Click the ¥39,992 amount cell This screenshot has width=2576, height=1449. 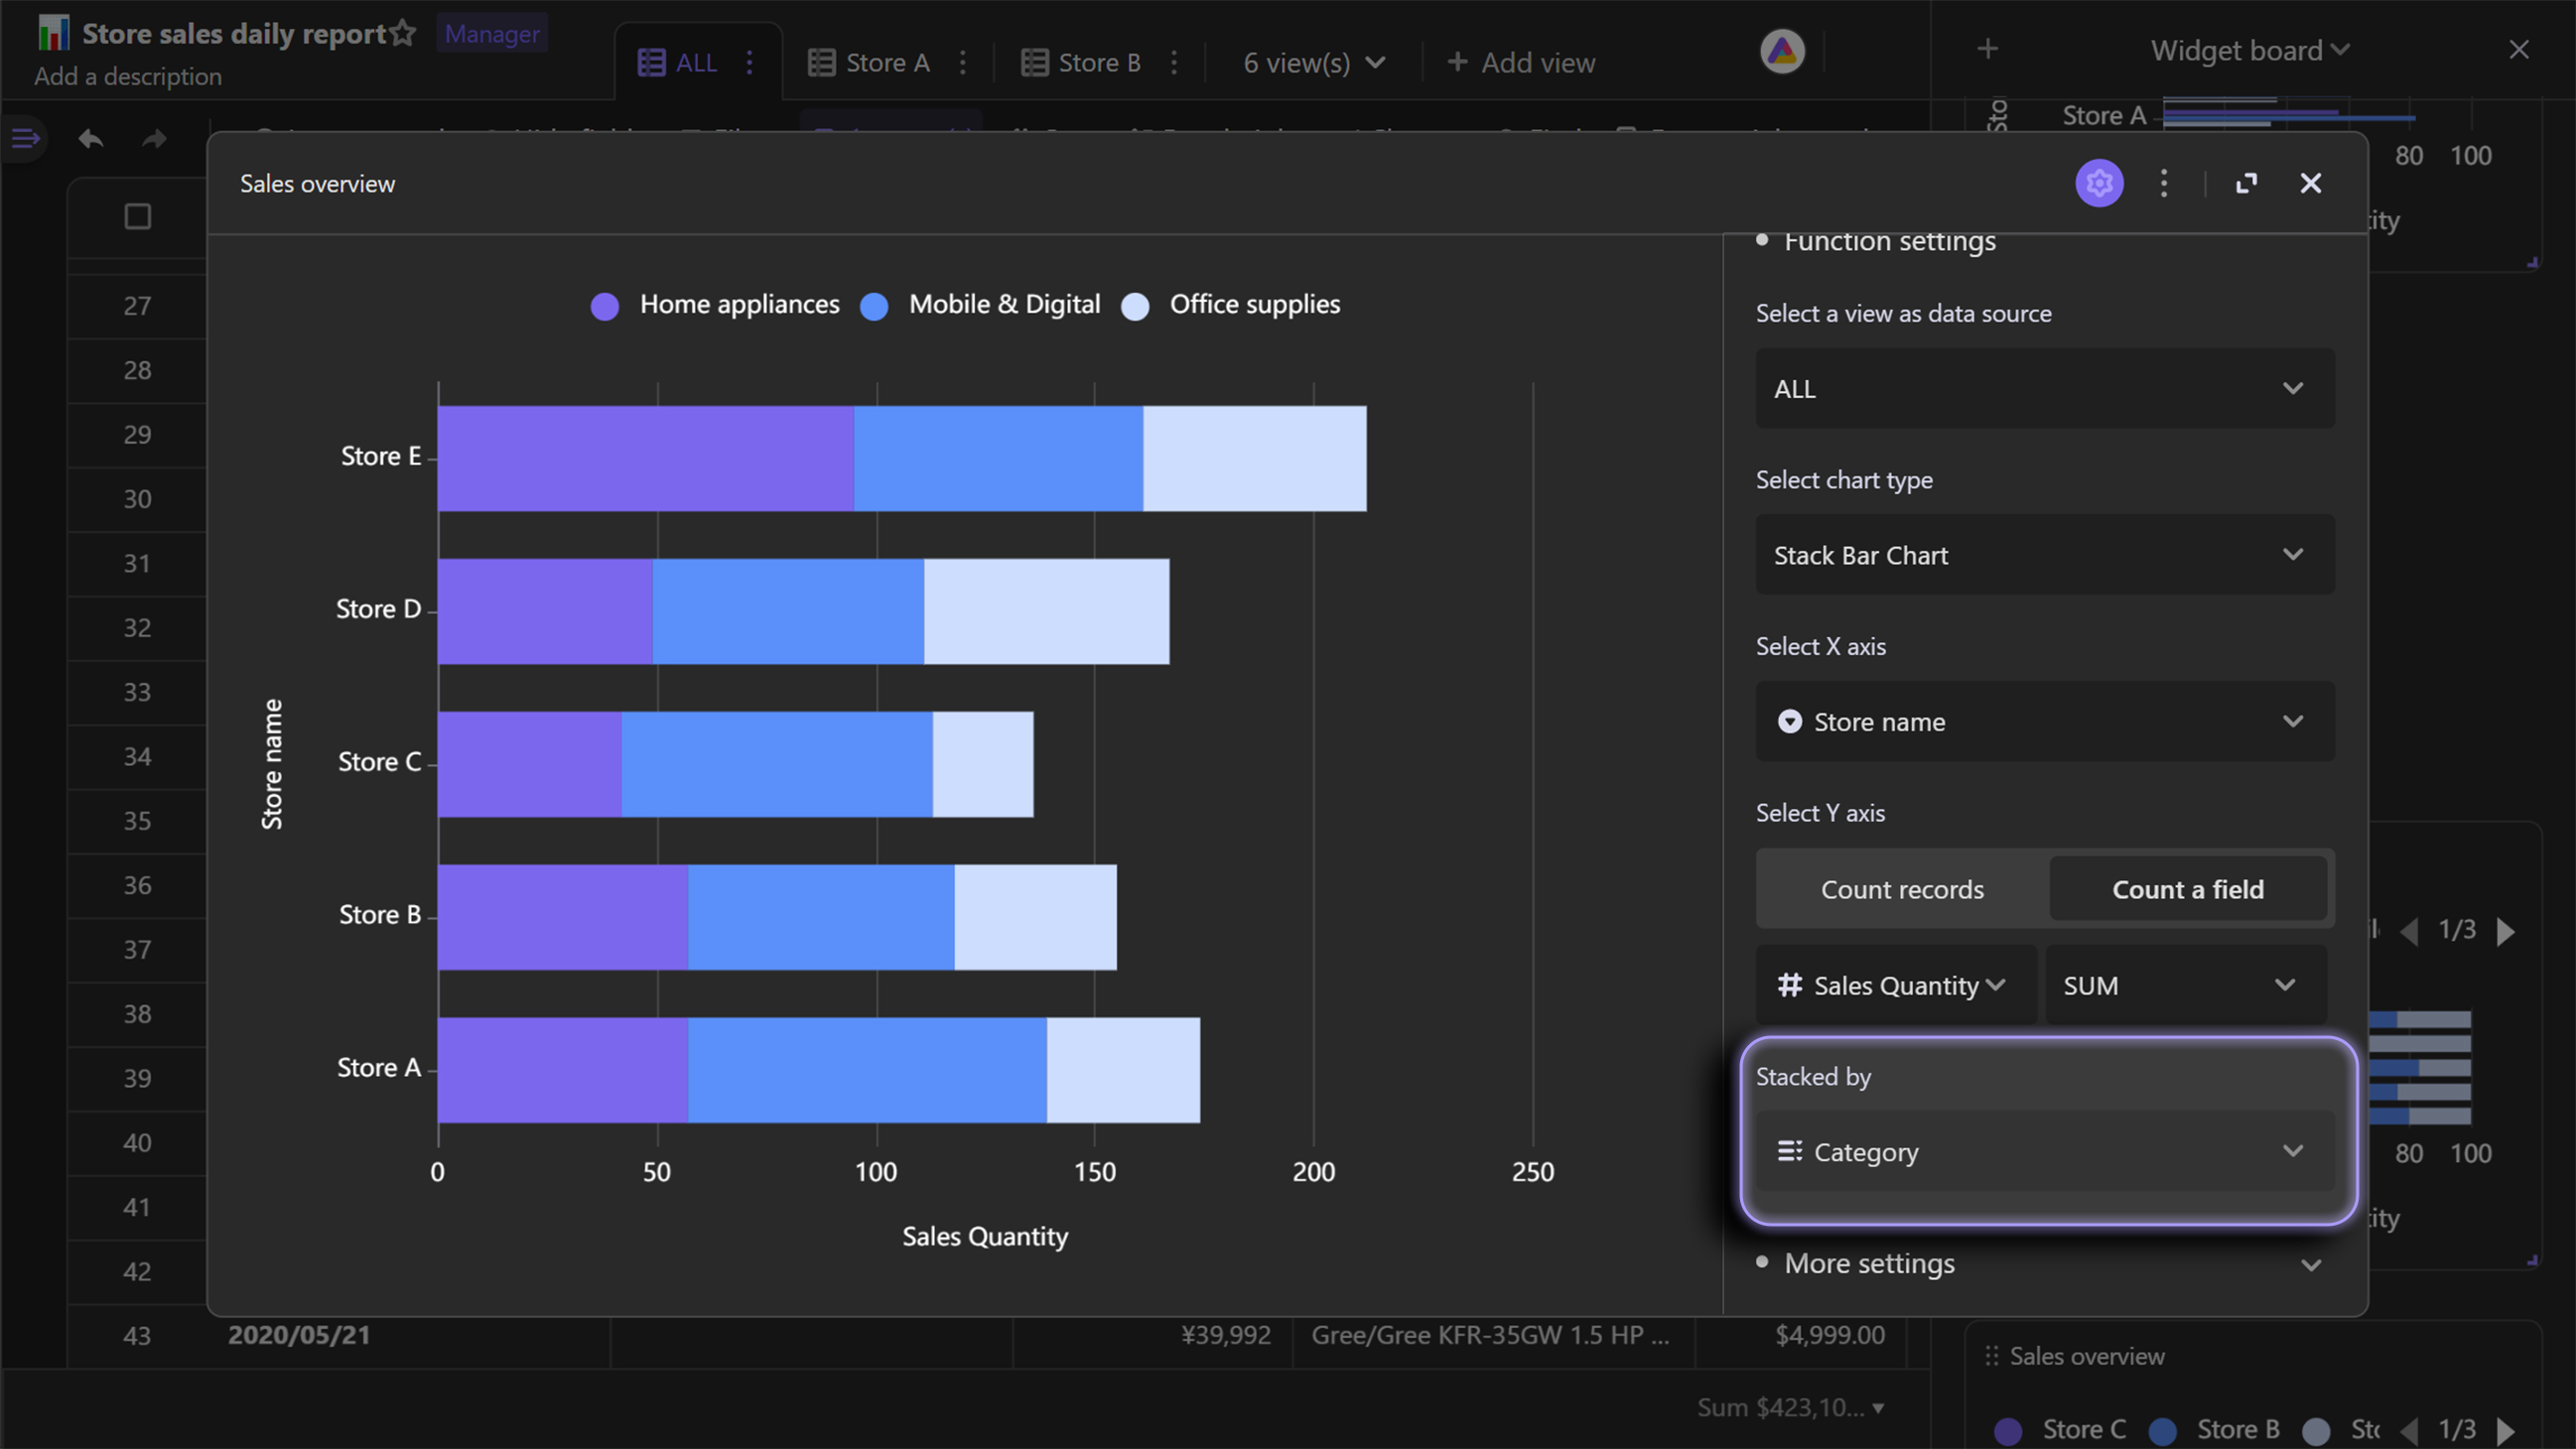pos(1225,1335)
